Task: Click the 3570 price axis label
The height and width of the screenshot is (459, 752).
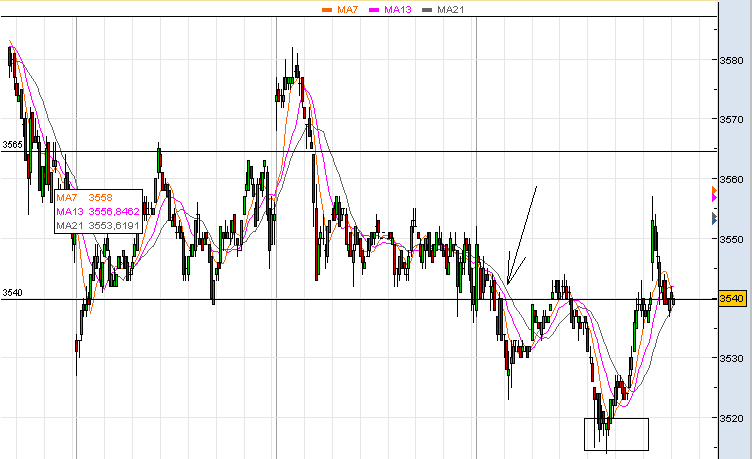Action: click(731, 119)
